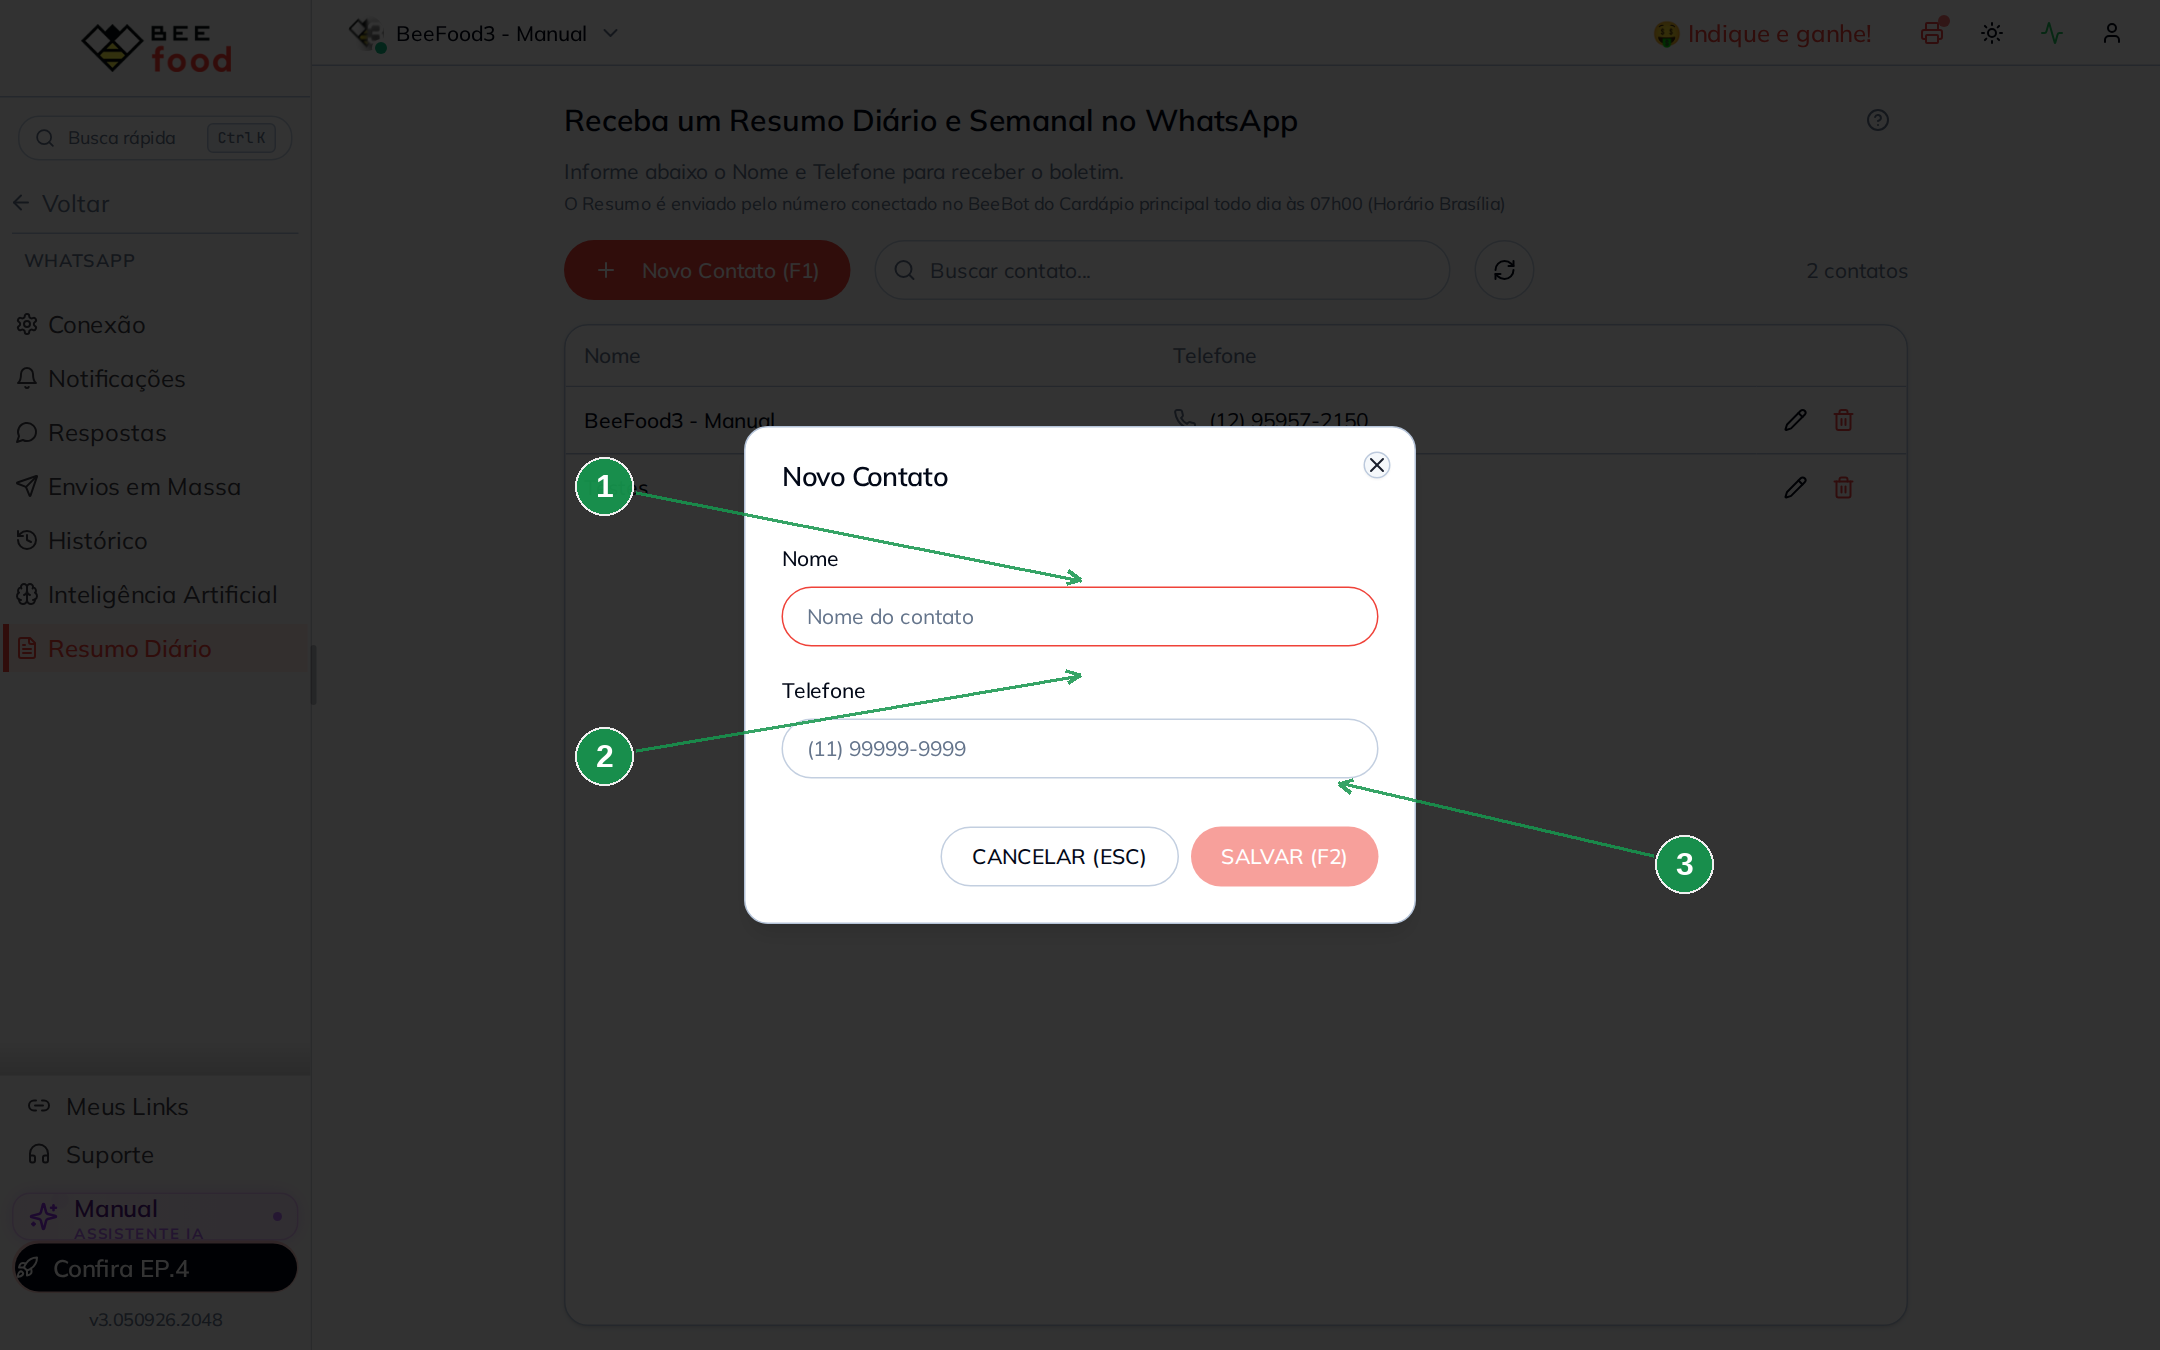Click Confira EP.4 banner
Screen dimensions: 2160x1350
coord(155,1268)
